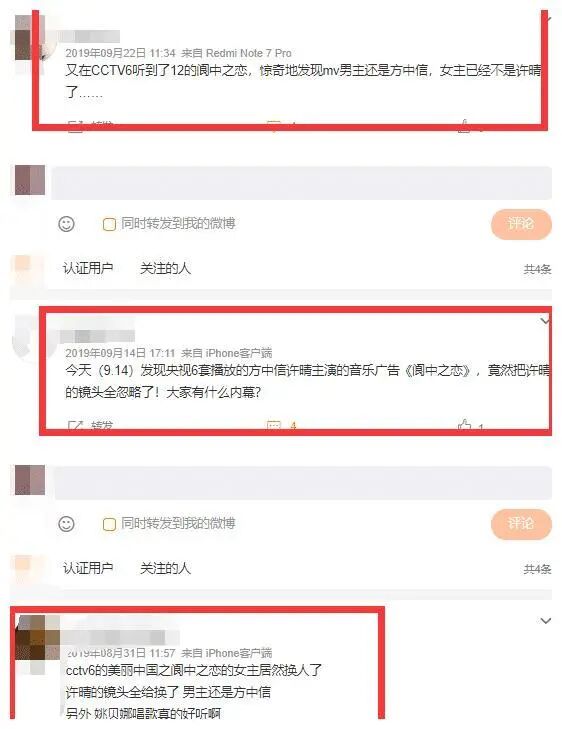Click repost icon on 09月22日 post
562x729 pixels.
[x=75, y=126]
